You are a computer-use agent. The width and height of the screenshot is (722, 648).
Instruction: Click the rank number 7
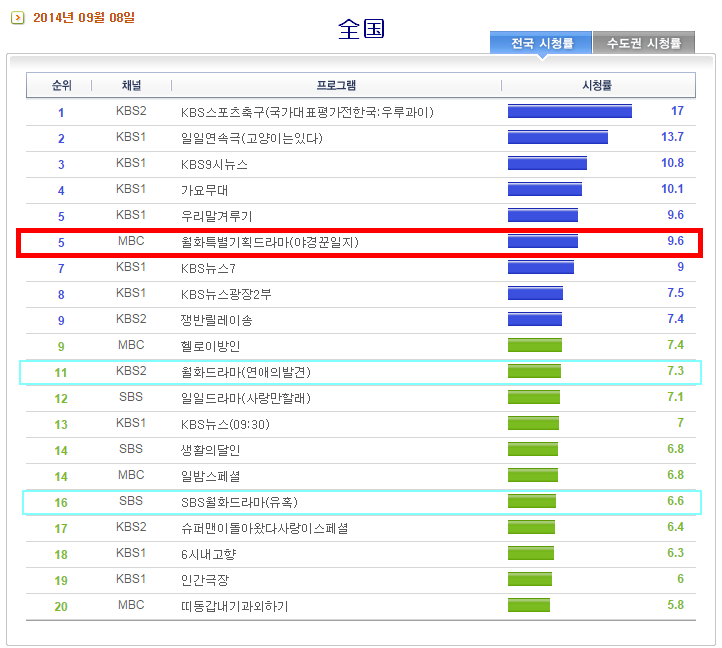pos(61,269)
